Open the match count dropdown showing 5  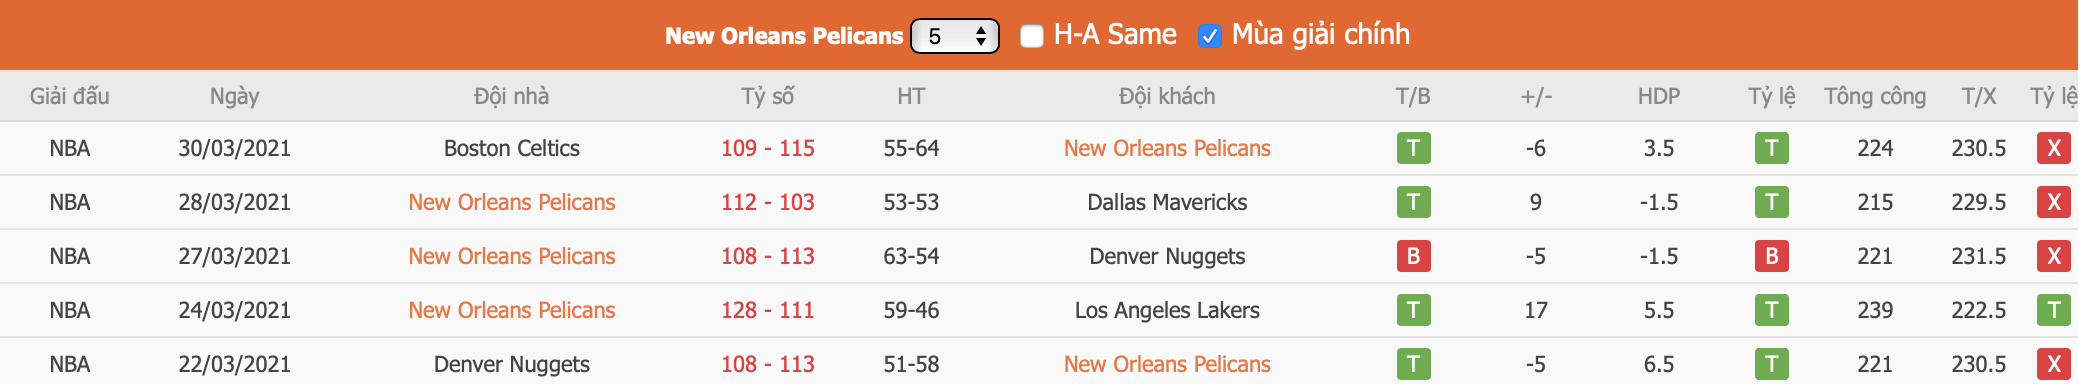[x=955, y=36]
